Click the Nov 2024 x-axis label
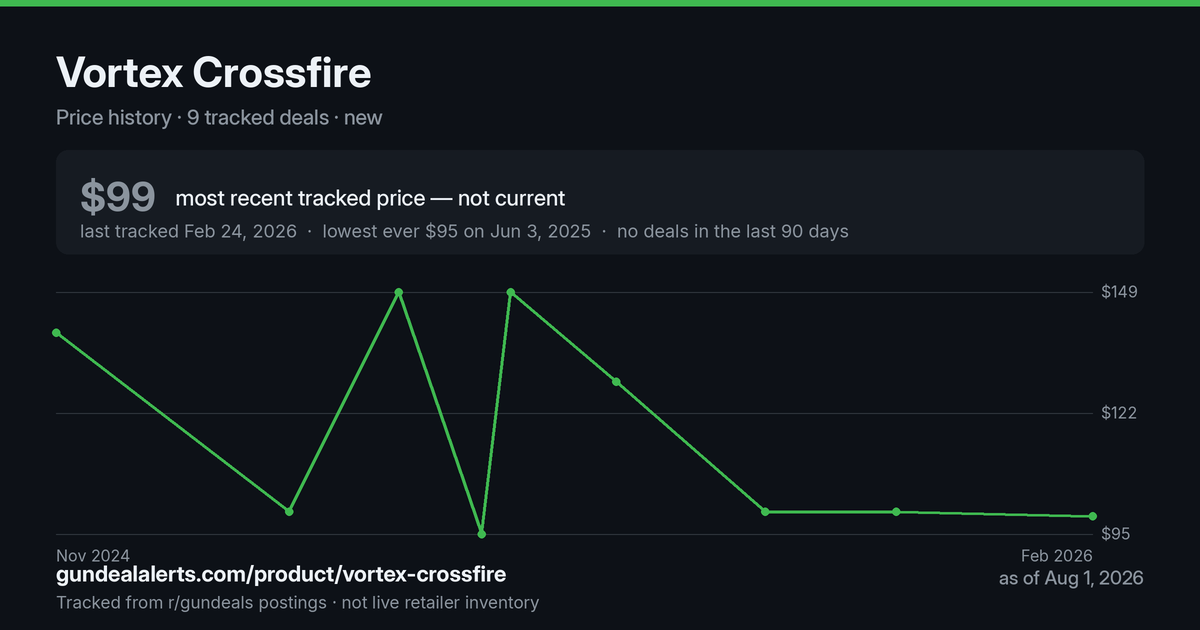The width and height of the screenshot is (1200, 630). pyautogui.click(x=93, y=555)
